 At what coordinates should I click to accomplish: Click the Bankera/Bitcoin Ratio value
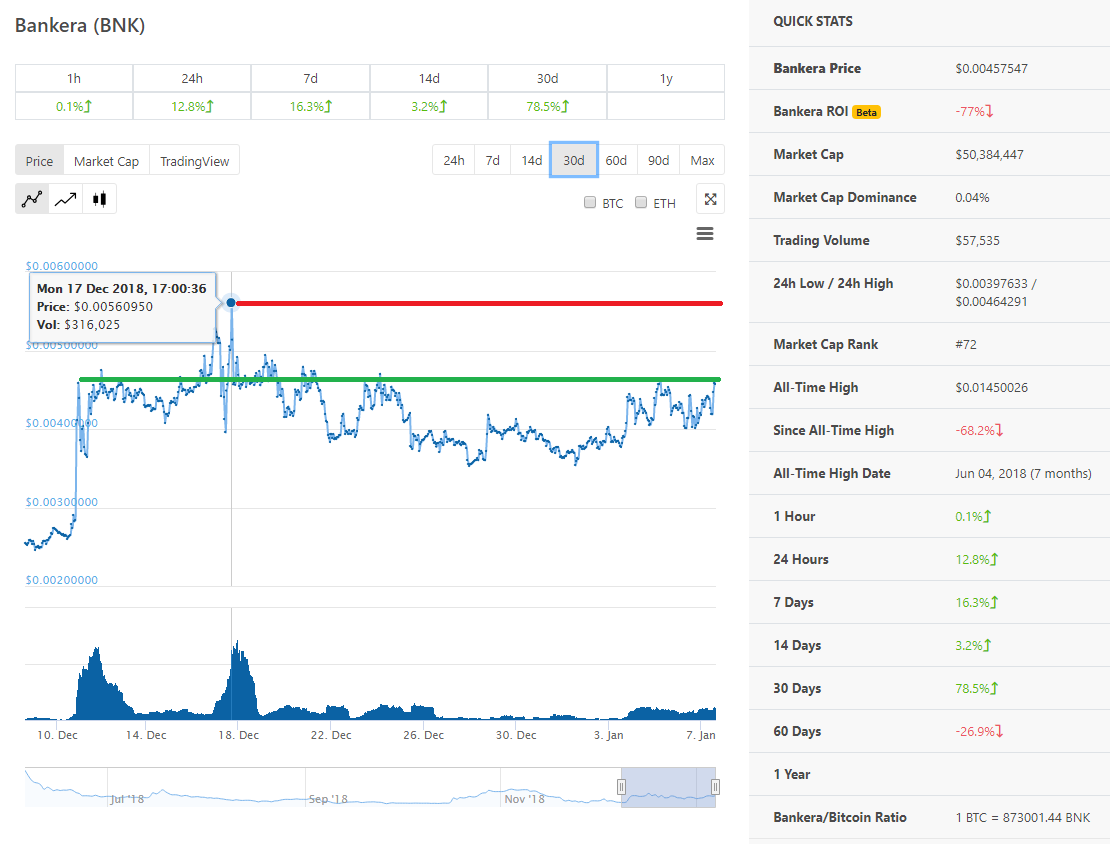click(1023, 818)
